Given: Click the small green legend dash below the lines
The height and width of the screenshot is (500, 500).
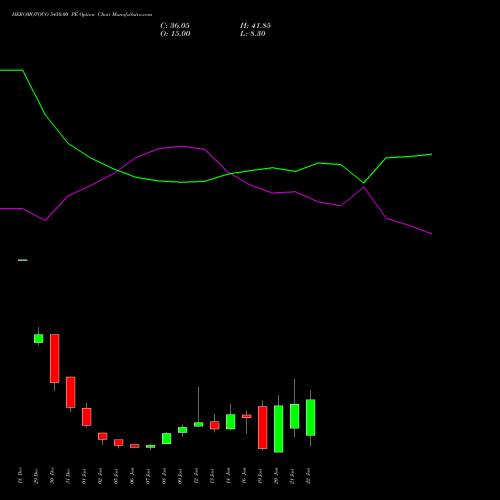Looking at the screenshot, I should (x=23, y=260).
